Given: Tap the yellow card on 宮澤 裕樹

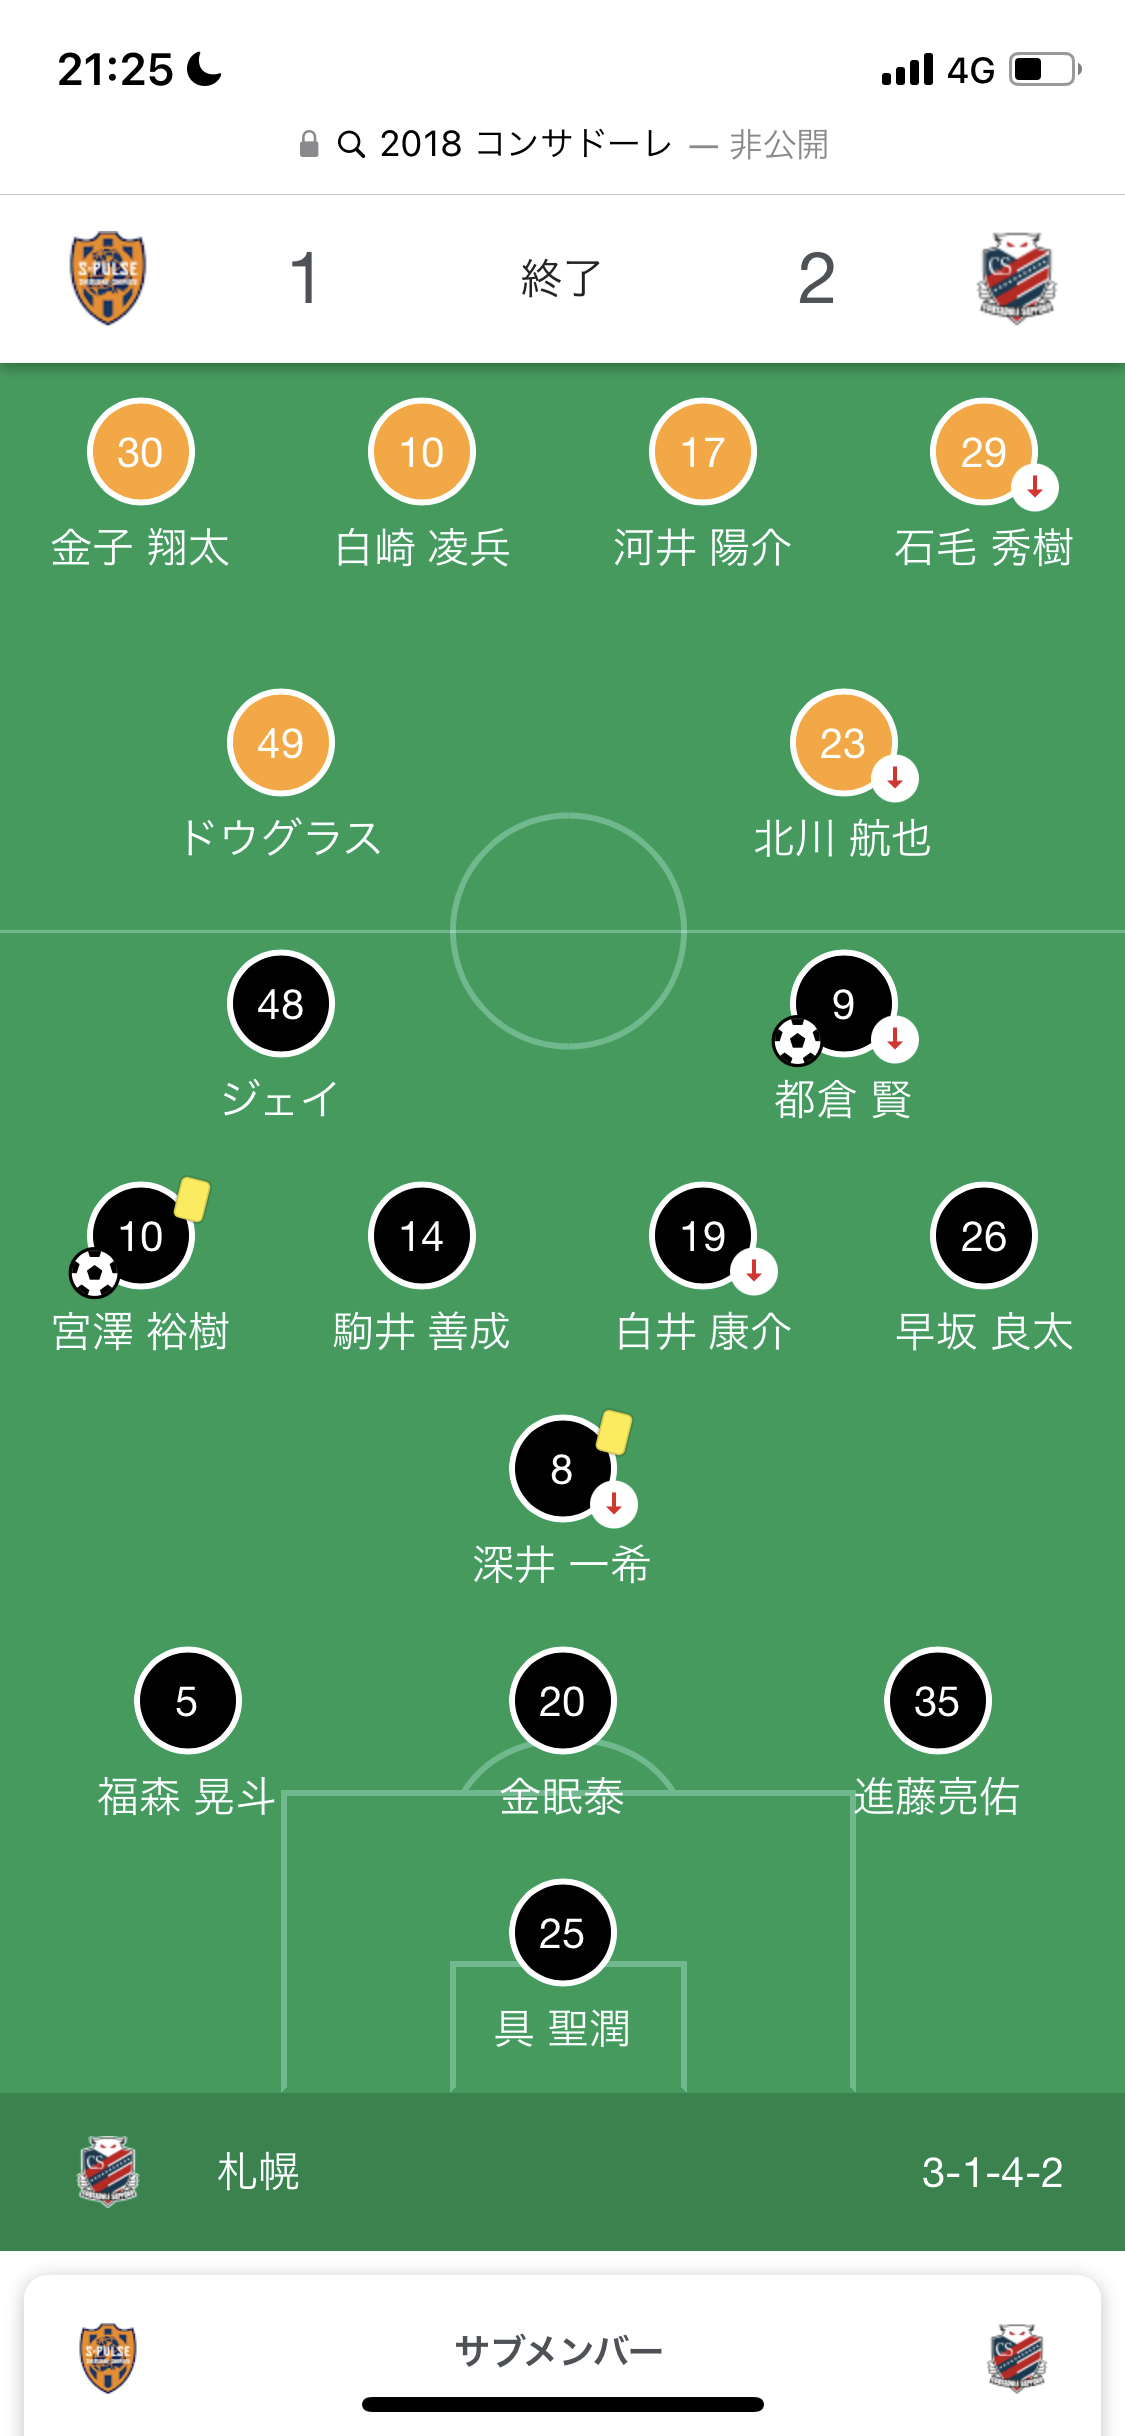Looking at the screenshot, I should pos(192,1199).
